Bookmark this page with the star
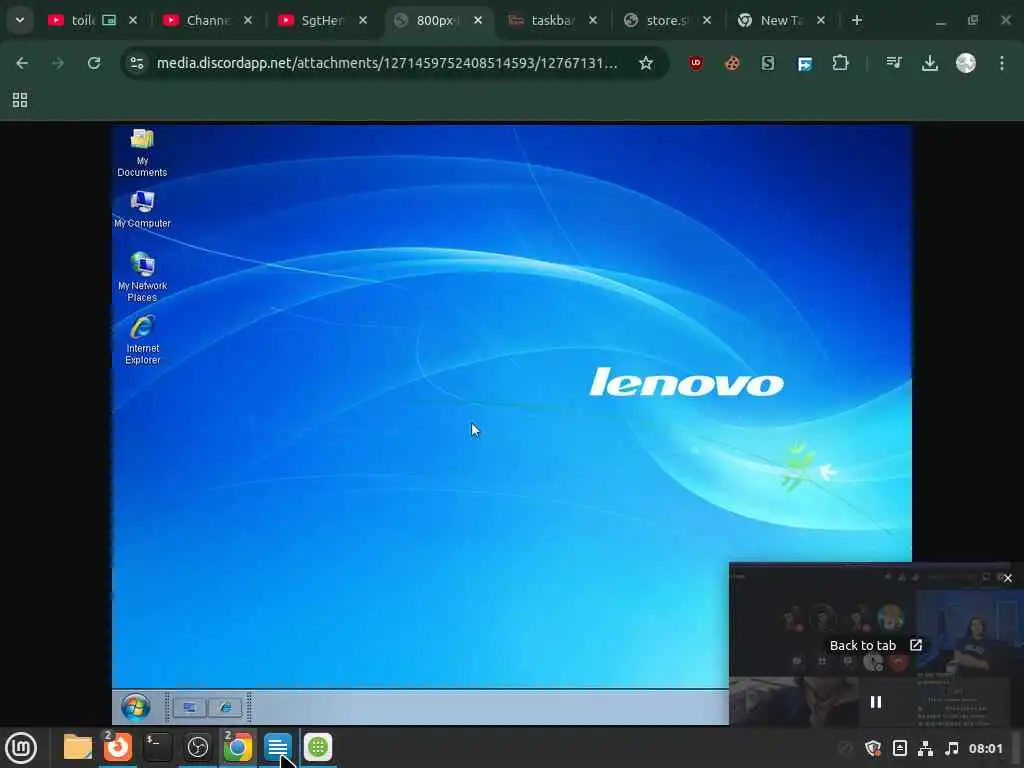The image size is (1024, 768). (x=646, y=63)
